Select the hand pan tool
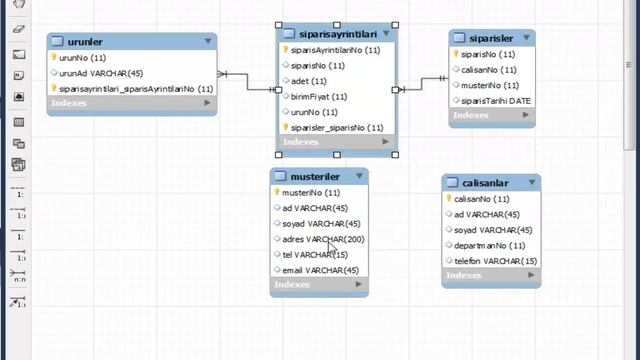640x360 pixels. [18, 4]
